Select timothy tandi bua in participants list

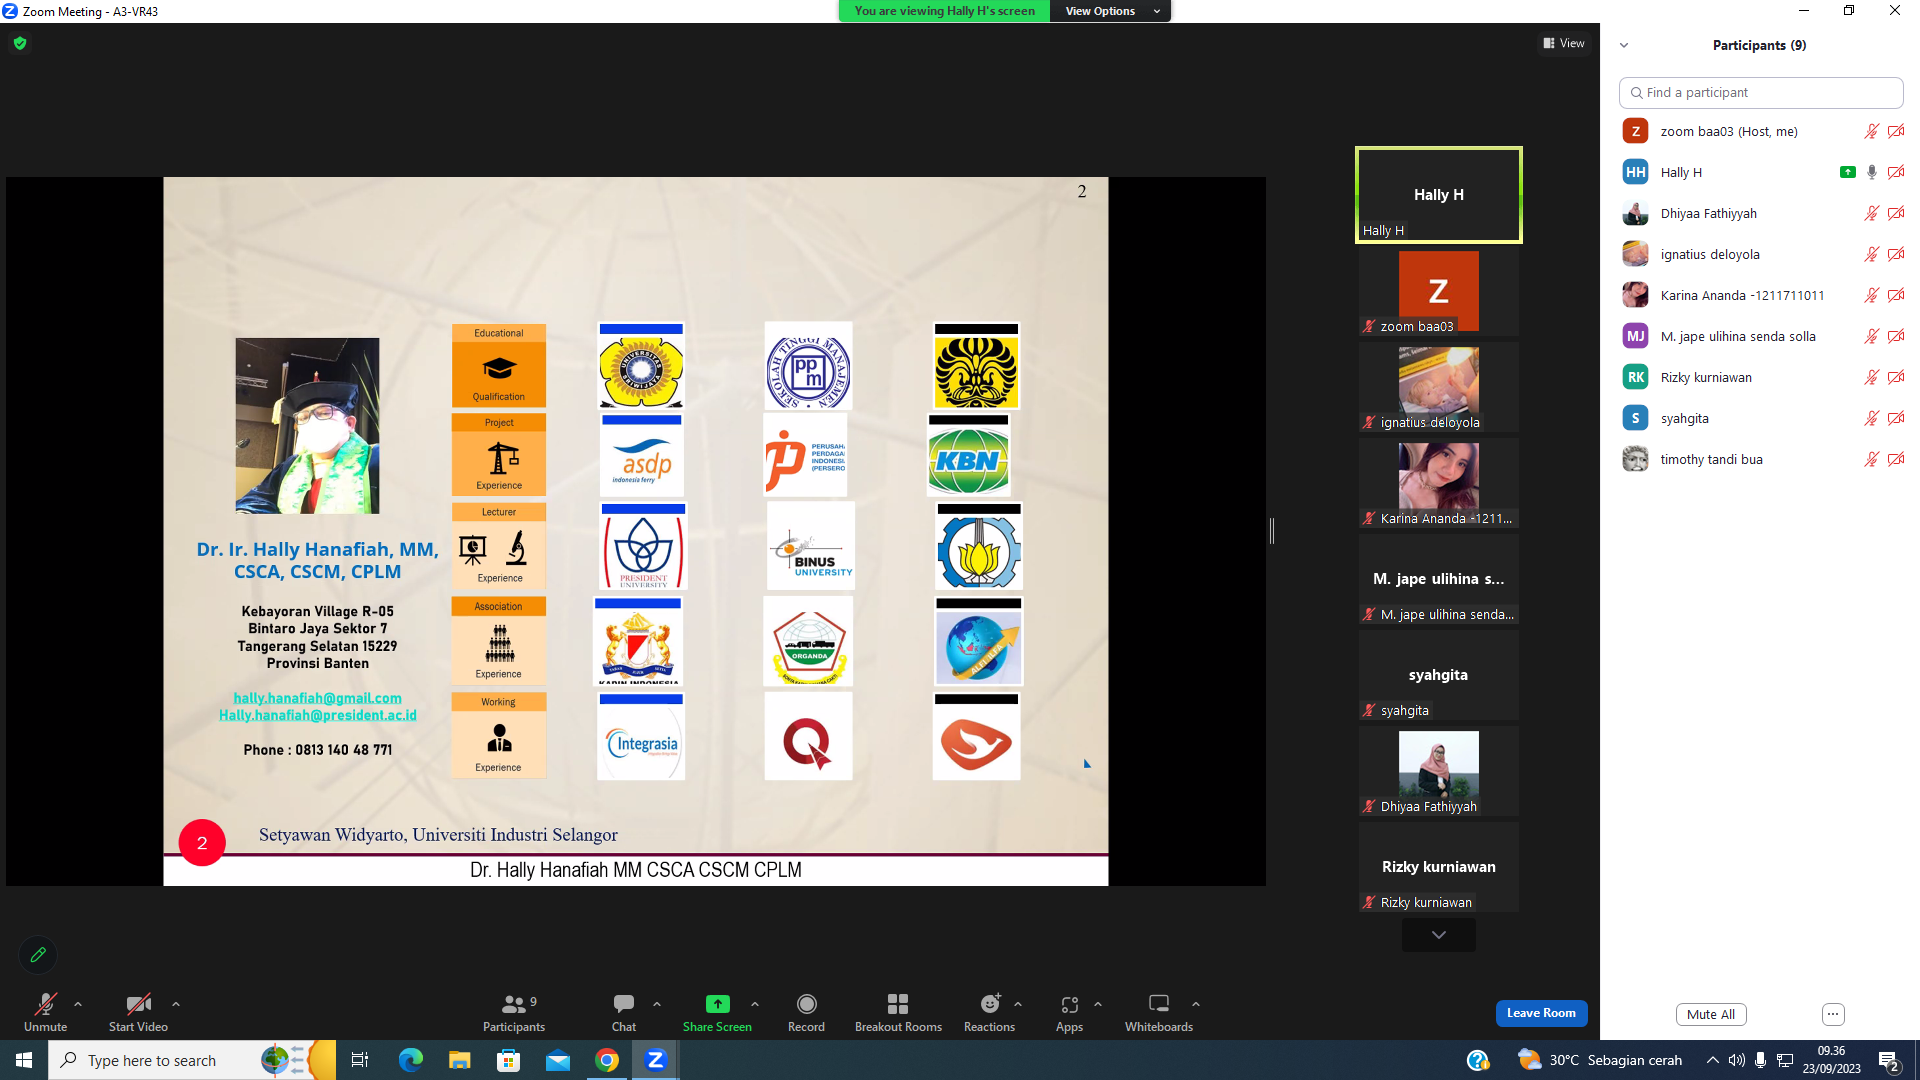point(1761,459)
